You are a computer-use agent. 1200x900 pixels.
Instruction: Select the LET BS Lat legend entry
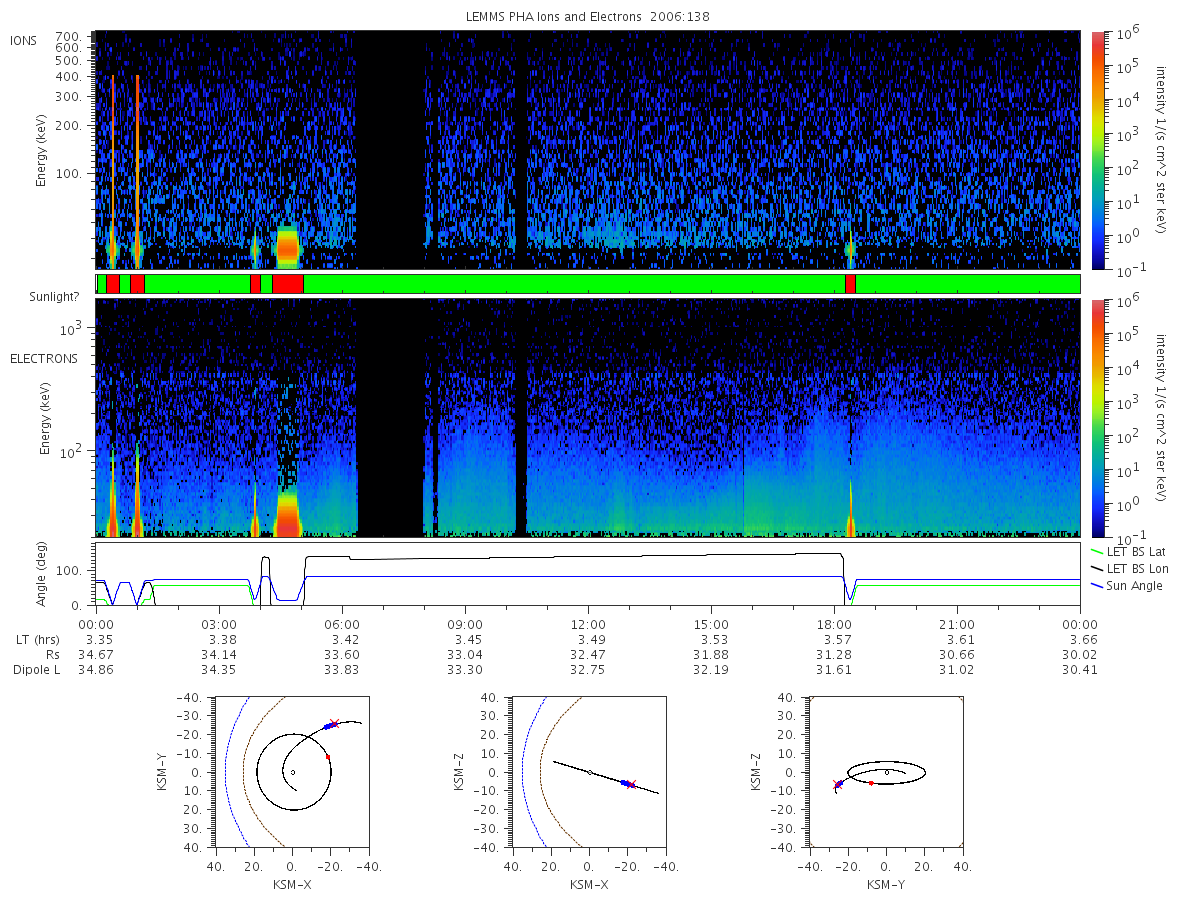point(1128,551)
